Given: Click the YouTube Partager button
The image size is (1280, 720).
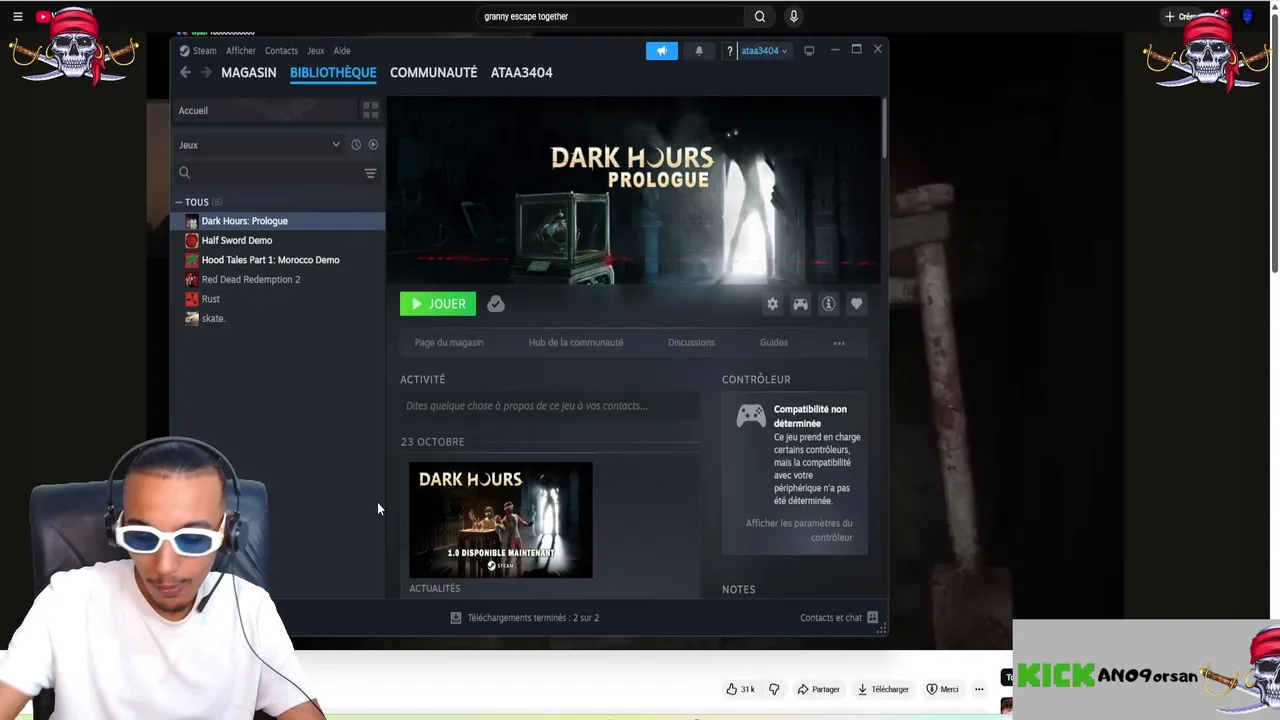Looking at the screenshot, I should point(819,689).
